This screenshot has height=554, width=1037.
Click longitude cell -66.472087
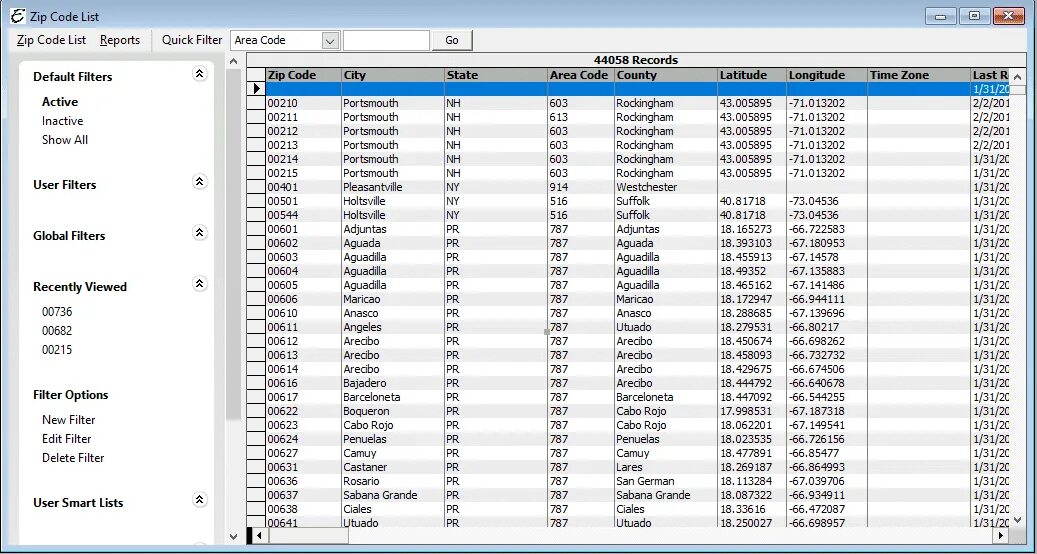pos(826,509)
